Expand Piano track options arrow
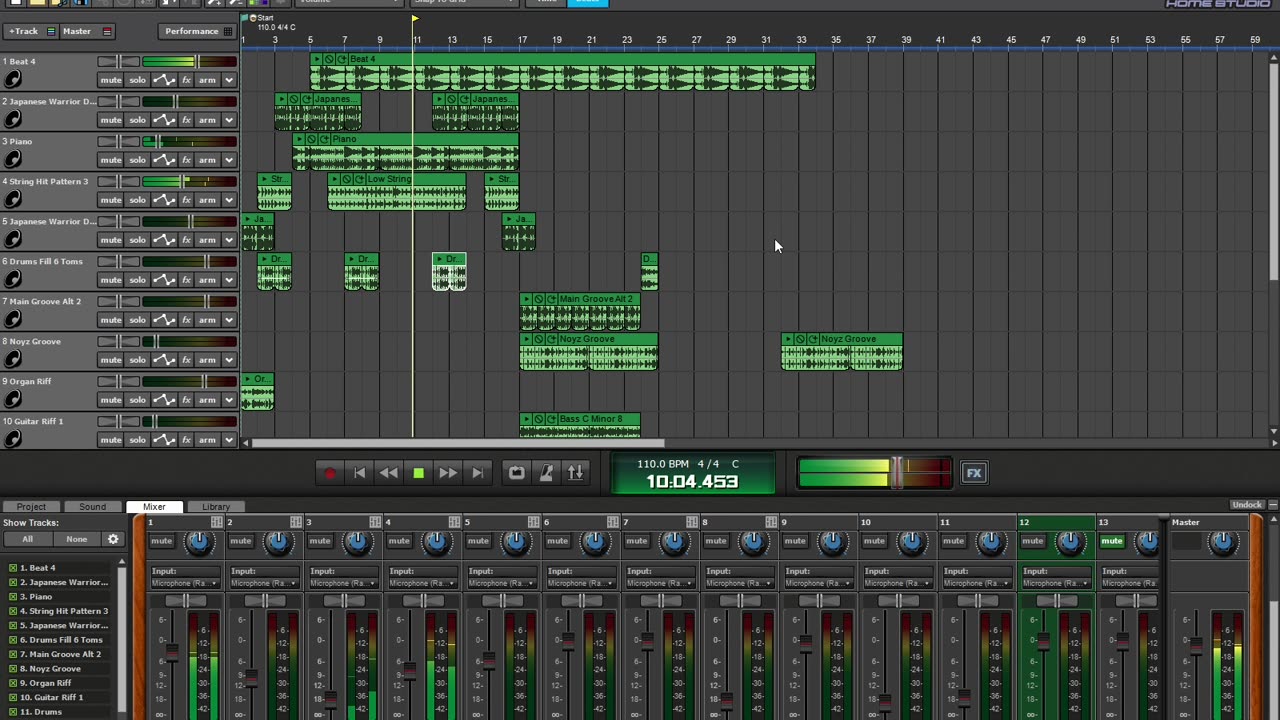 [229, 160]
